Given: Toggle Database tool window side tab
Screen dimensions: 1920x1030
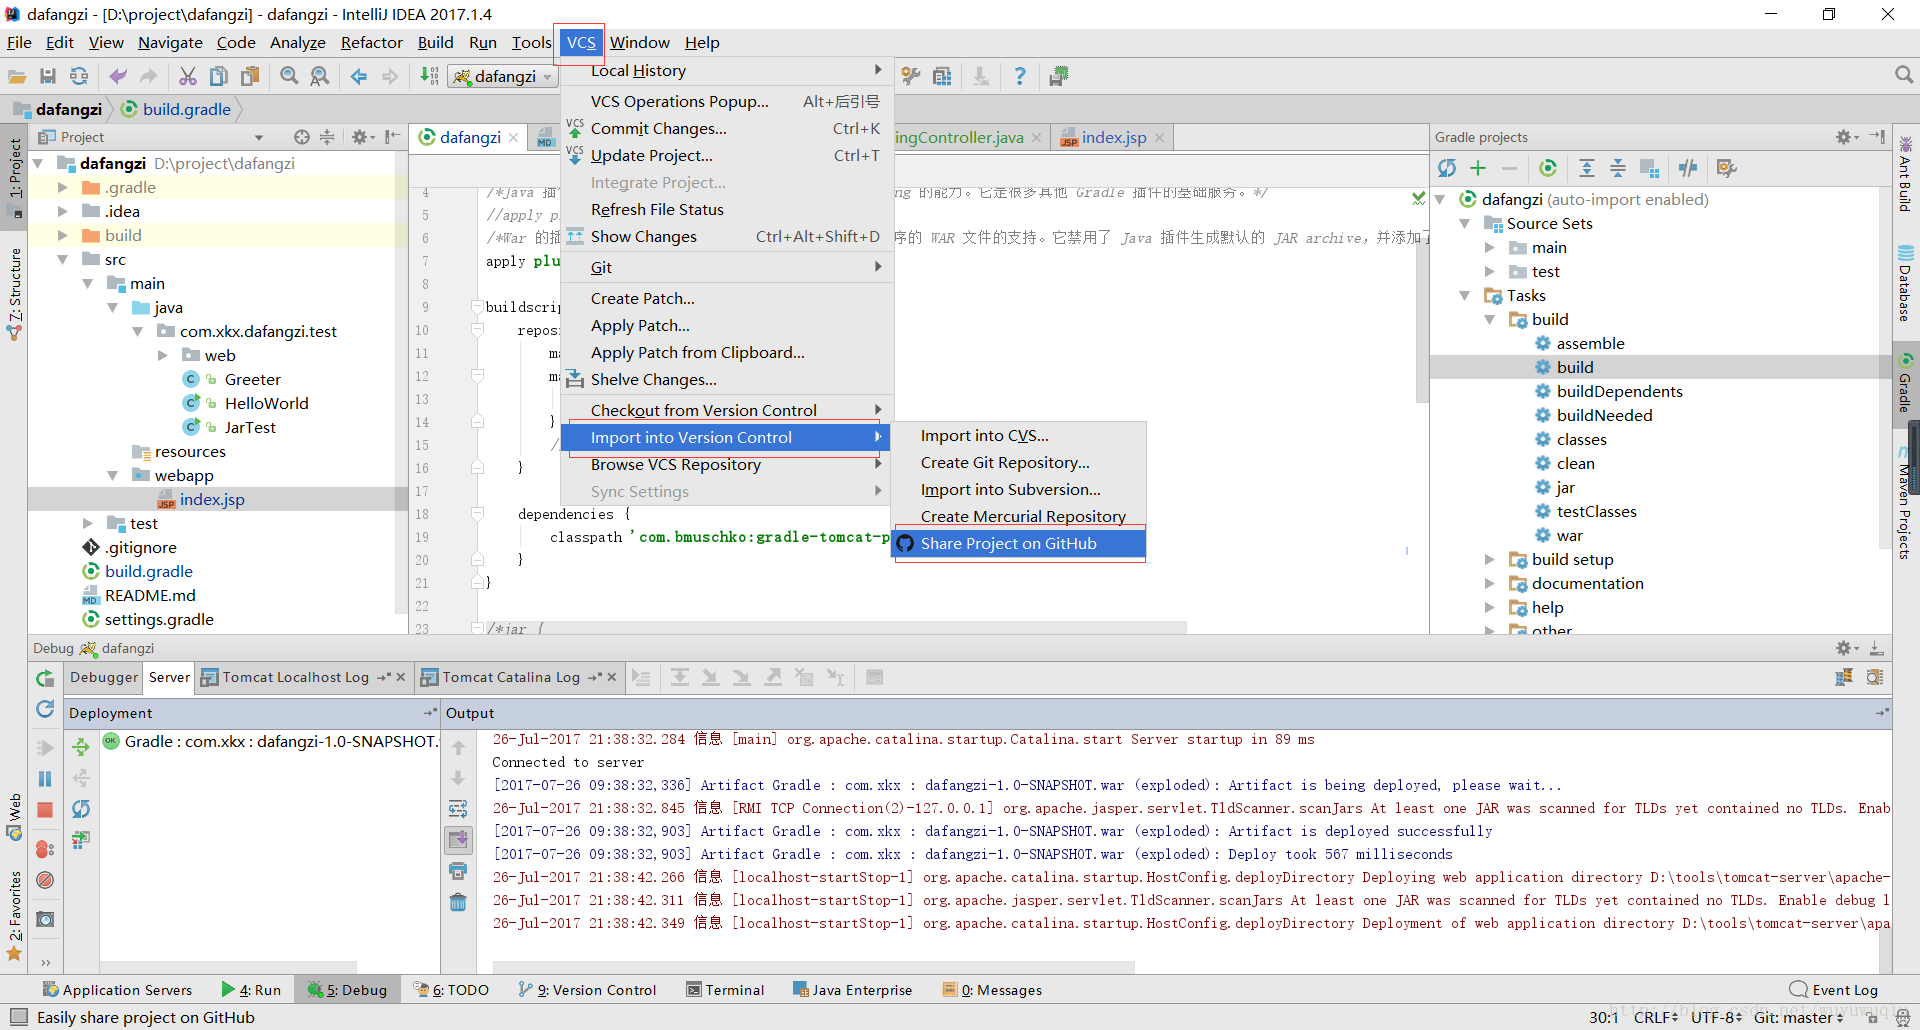Looking at the screenshot, I should 1906,284.
